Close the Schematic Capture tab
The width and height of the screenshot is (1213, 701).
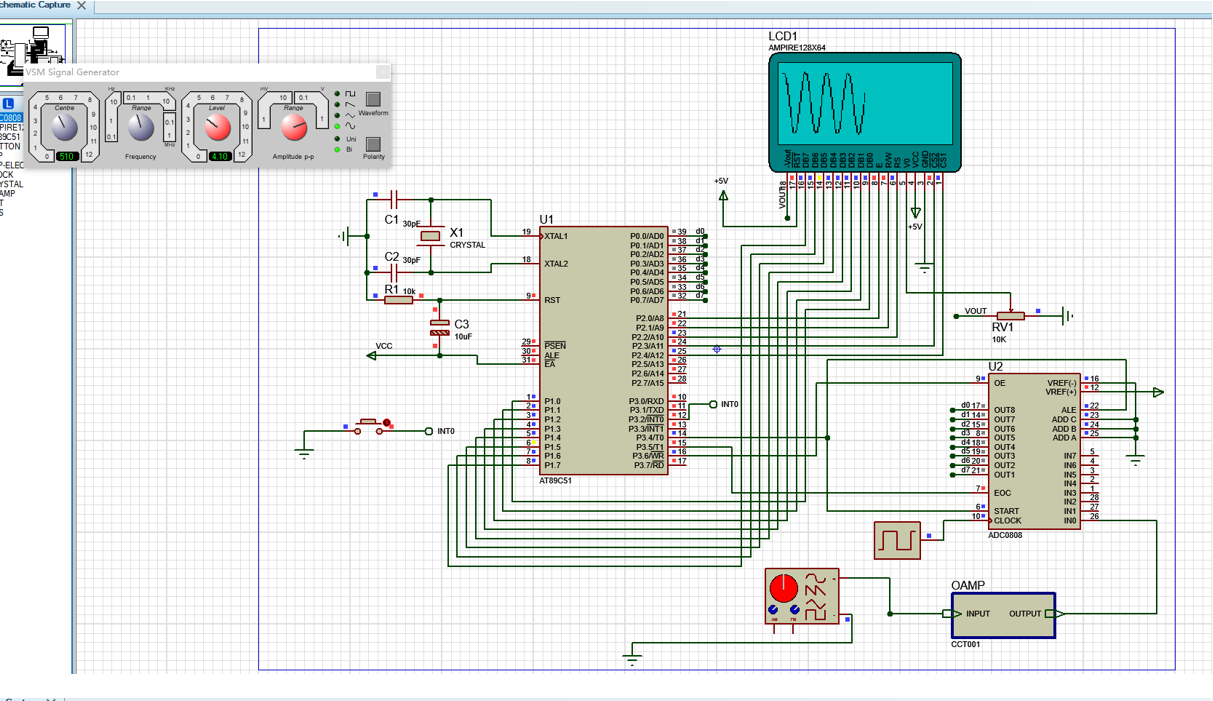pos(82,5)
